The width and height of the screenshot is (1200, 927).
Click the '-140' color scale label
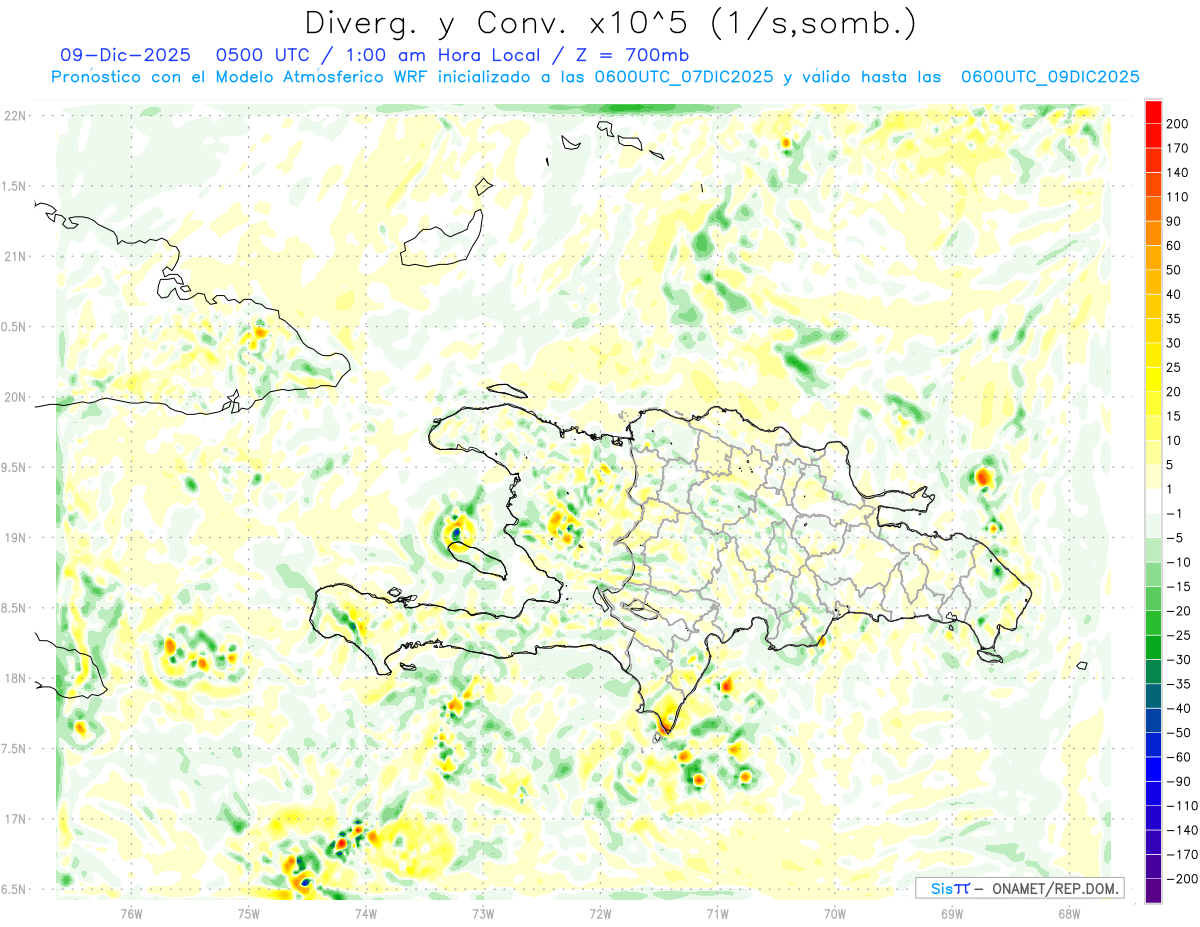click(x=1183, y=830)
